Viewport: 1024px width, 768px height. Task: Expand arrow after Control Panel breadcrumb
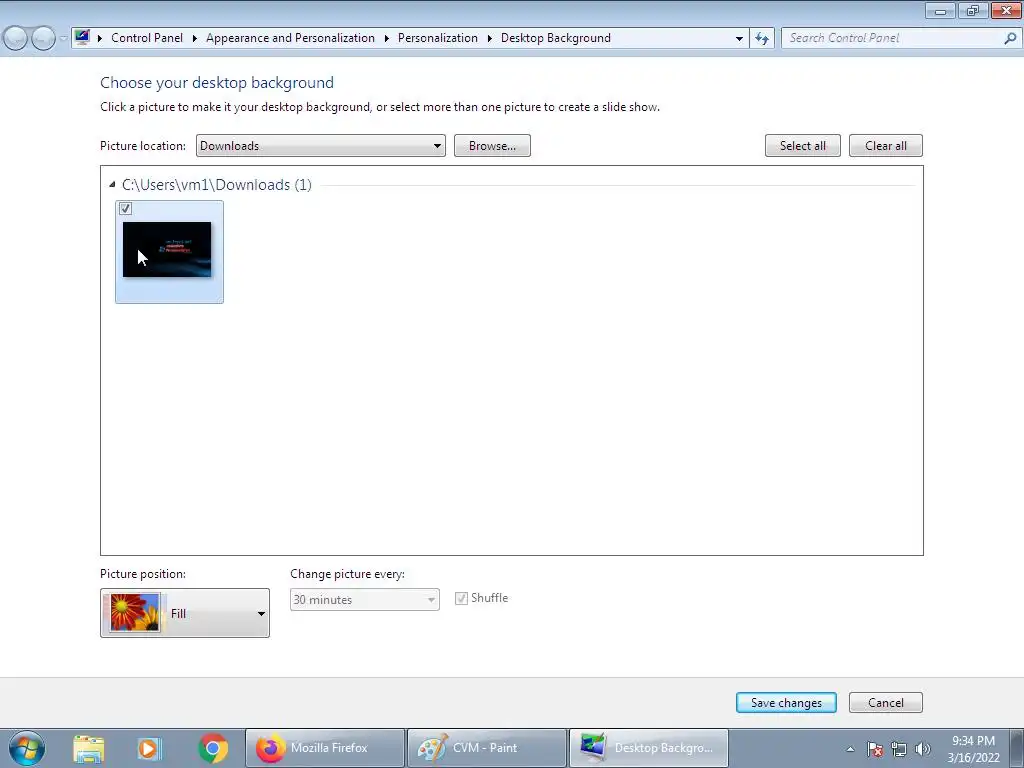click(195, 39)
